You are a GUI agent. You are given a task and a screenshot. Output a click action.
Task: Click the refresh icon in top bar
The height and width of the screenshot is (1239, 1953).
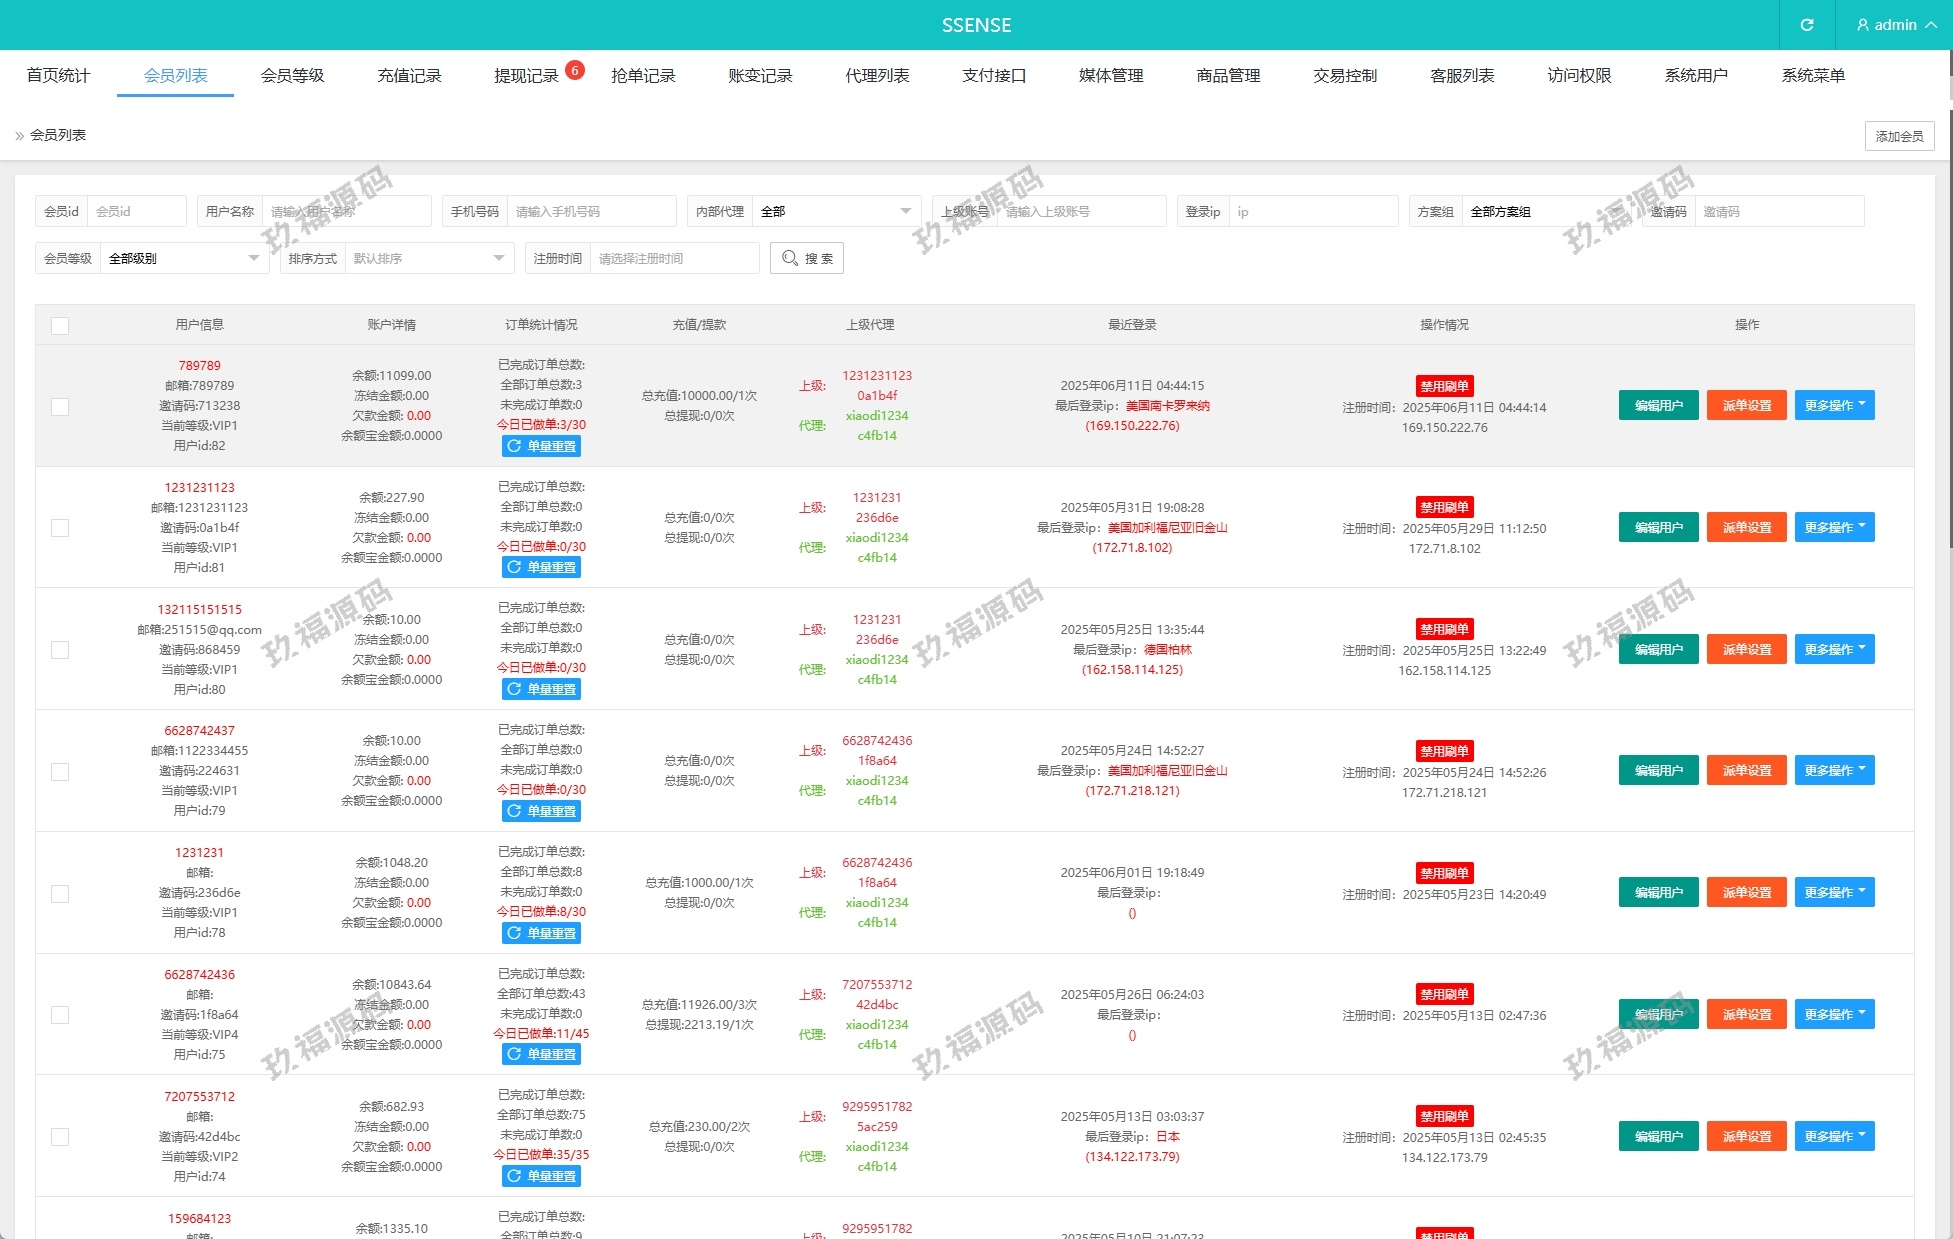(x=1806, y=25)
